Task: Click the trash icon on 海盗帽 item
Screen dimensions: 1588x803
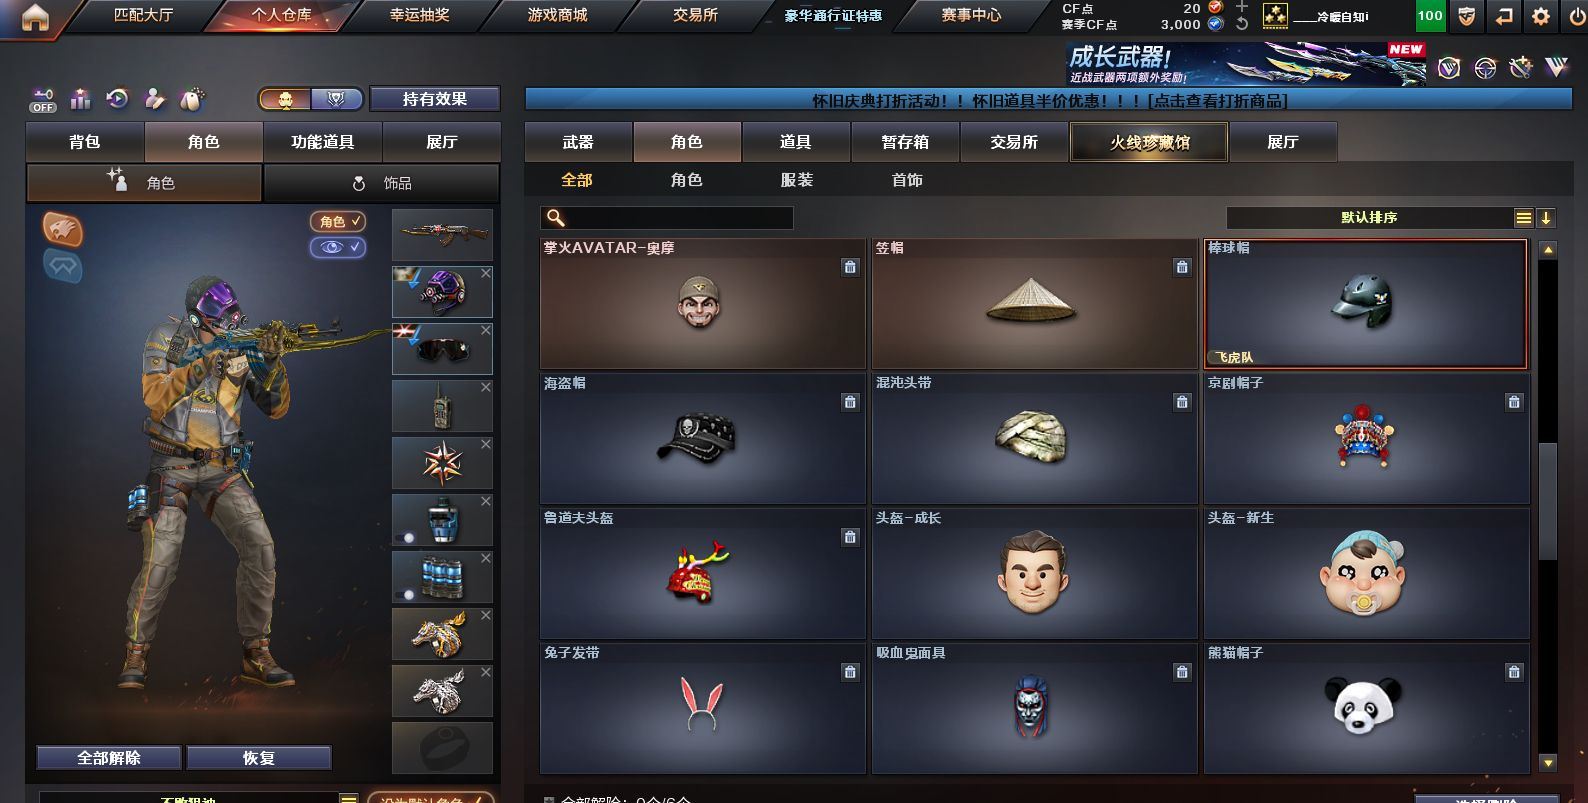Action: 850,402
